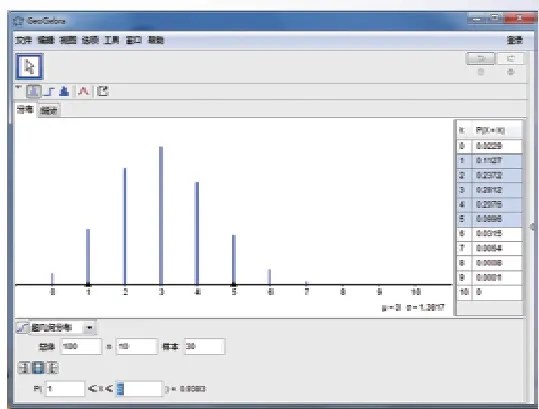Viewport: 539px width, 409px height.
Task: Select the two-sided interval probability toggle
Action: pyautogui.click(x=38, y=368)
